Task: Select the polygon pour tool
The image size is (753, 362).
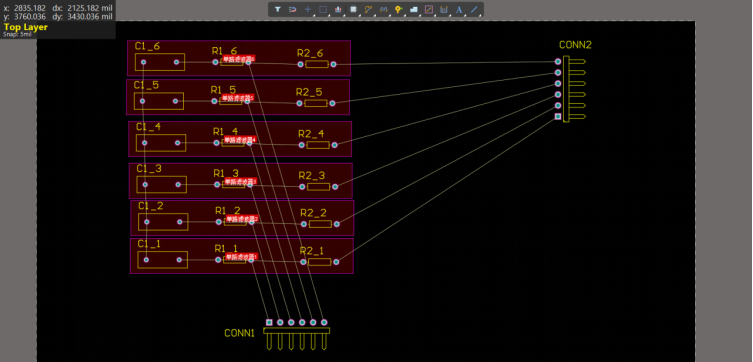Action: (414, 9)
